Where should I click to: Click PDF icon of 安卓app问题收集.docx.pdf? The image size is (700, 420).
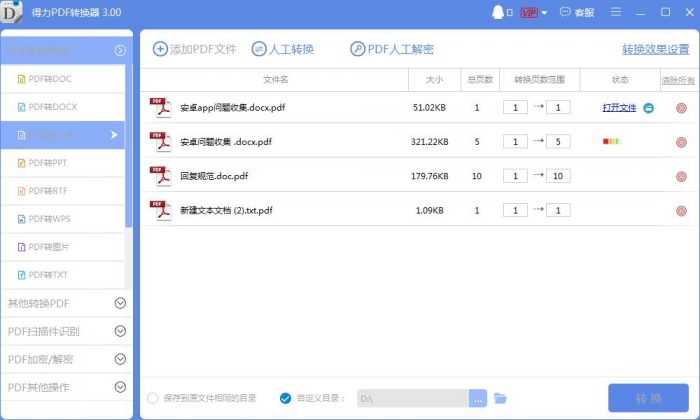pyautogui.click(x=161, y=108)
